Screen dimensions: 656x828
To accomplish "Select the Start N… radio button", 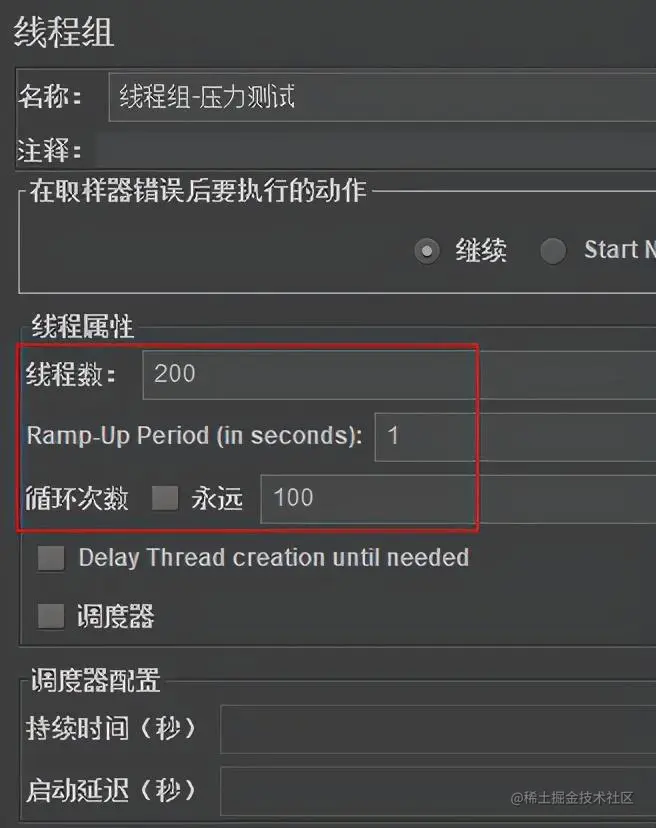I will click(x=553, y=251).
